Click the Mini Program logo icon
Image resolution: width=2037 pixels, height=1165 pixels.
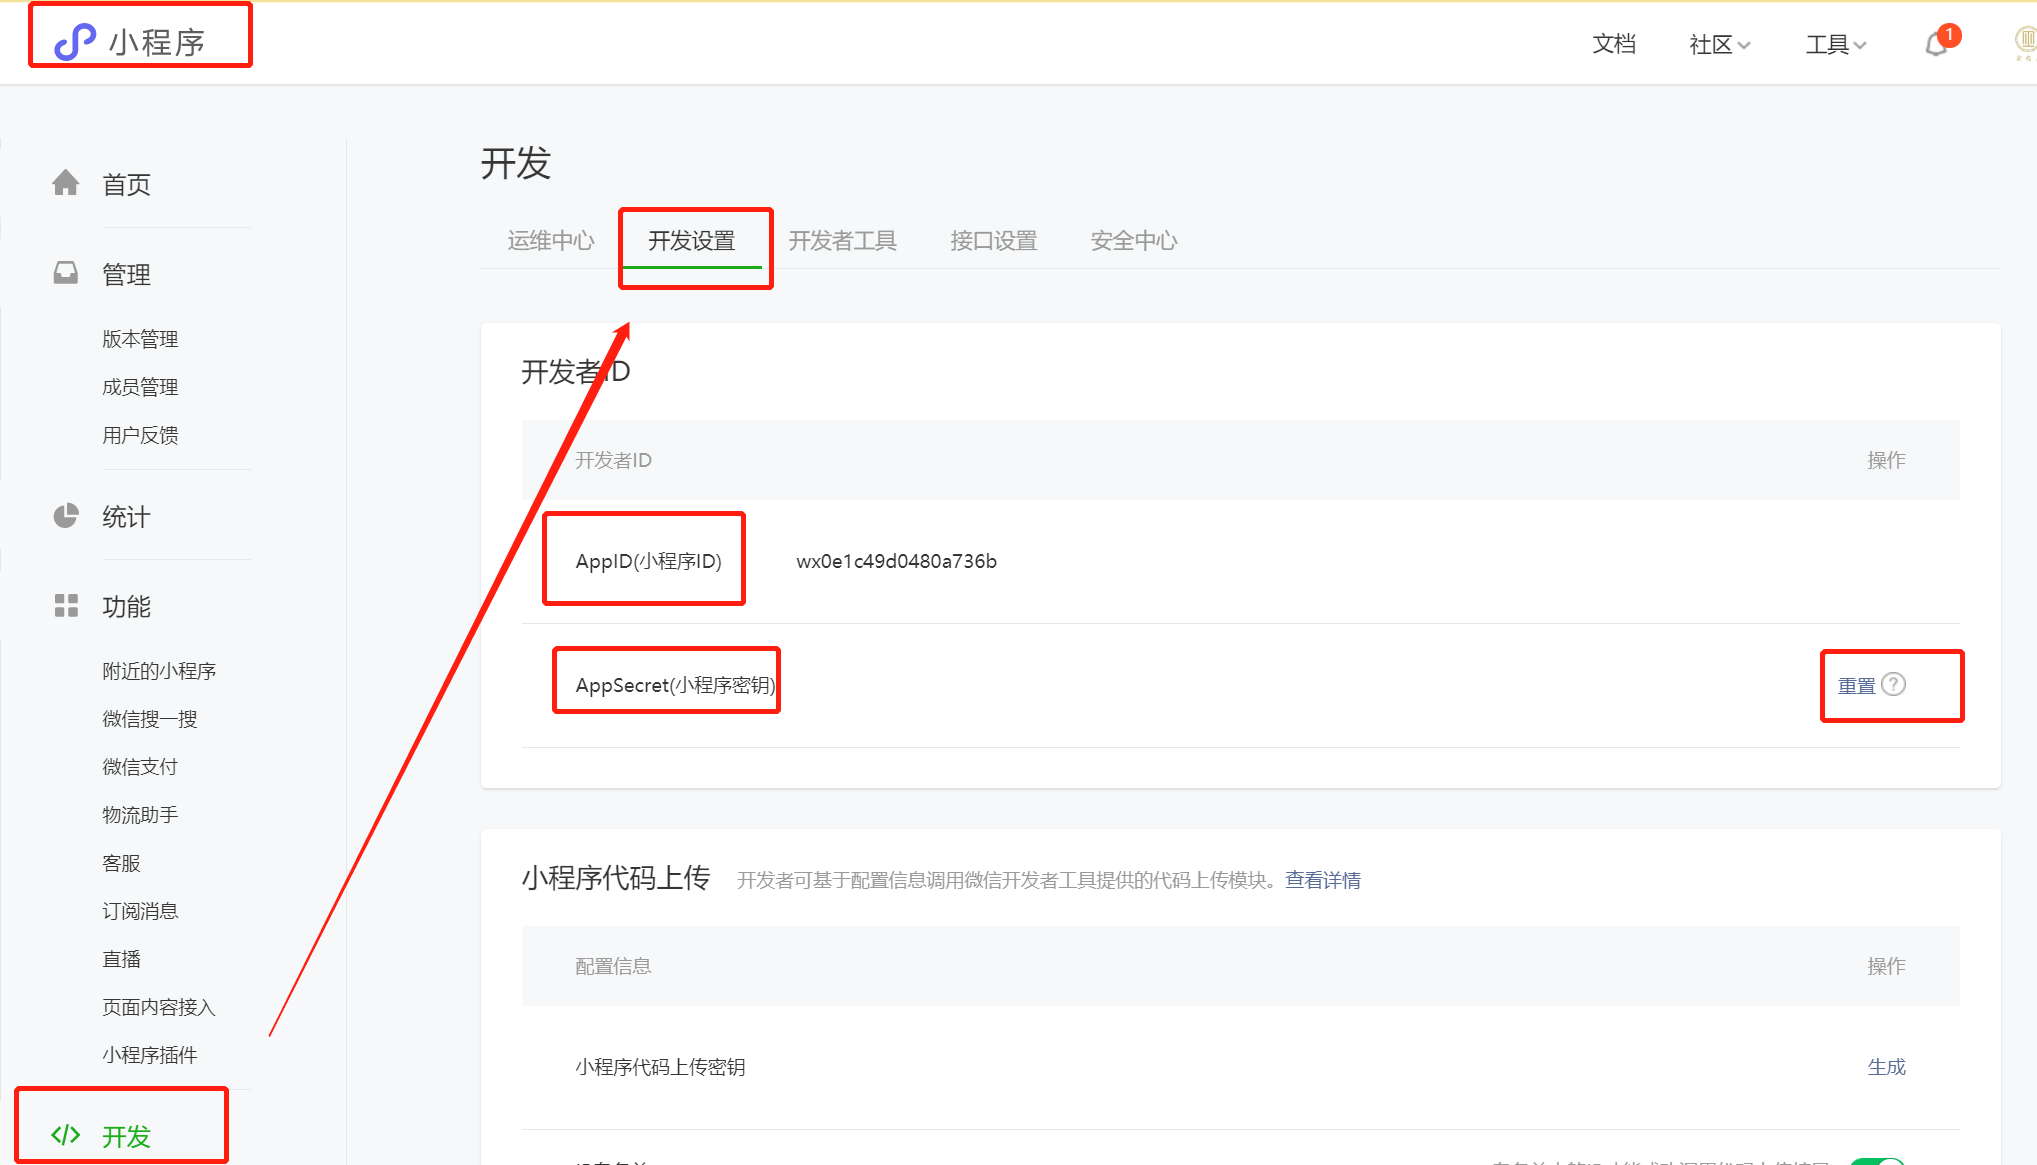coord(75,42)
